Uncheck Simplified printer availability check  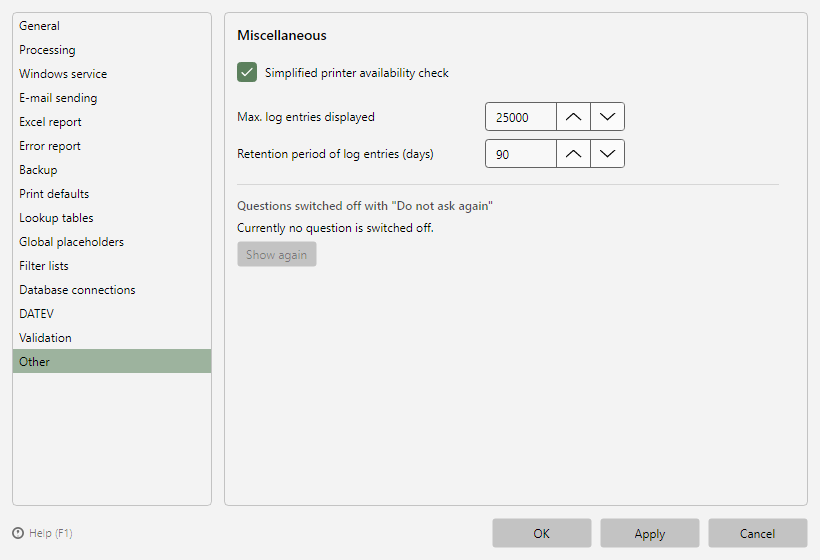coord(247,72)
